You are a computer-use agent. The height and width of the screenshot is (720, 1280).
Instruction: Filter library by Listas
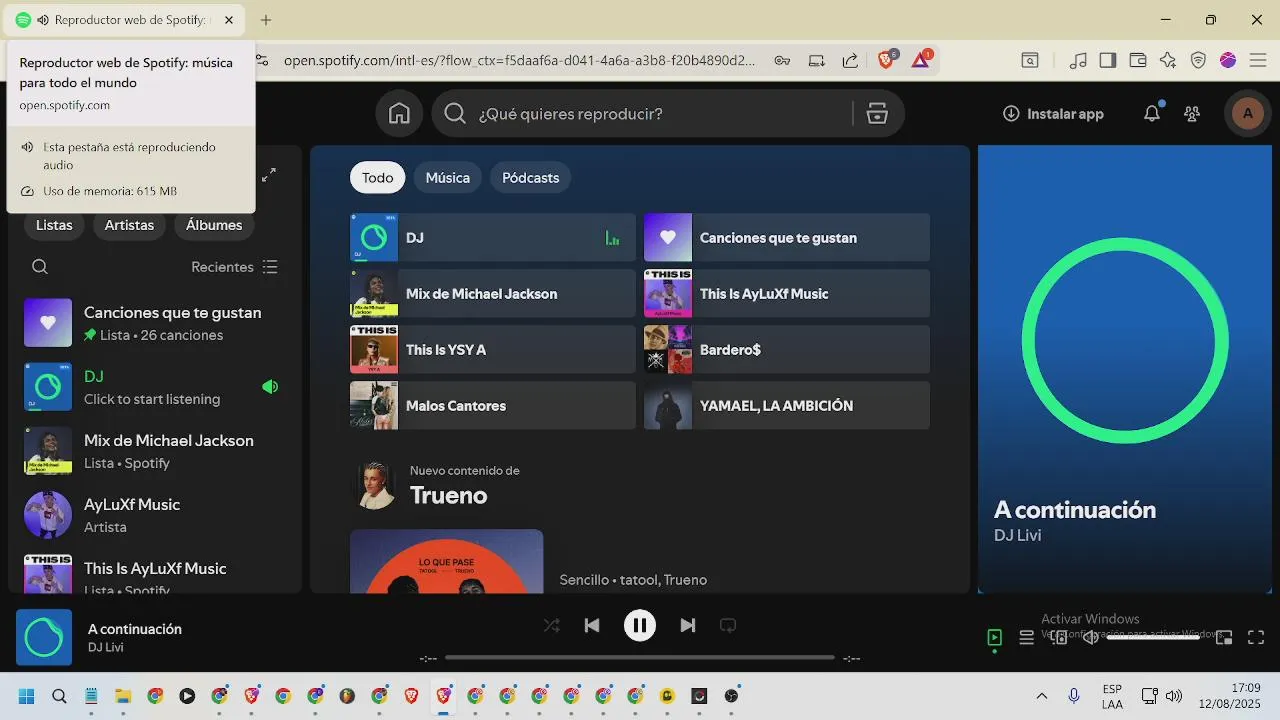click(54, 225)
